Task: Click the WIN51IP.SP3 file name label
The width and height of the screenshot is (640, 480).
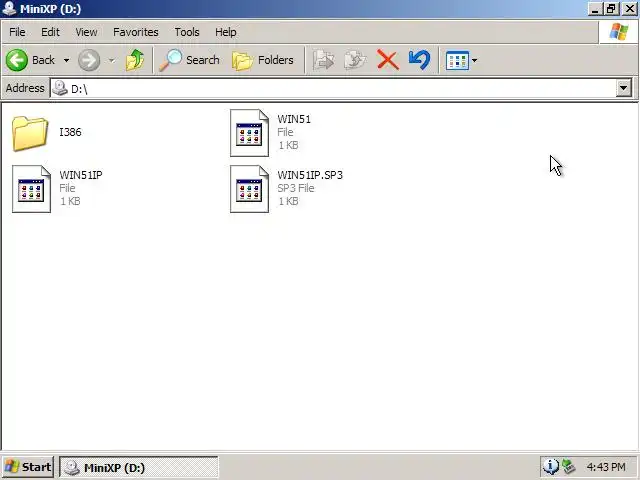Action: point(310,175)
